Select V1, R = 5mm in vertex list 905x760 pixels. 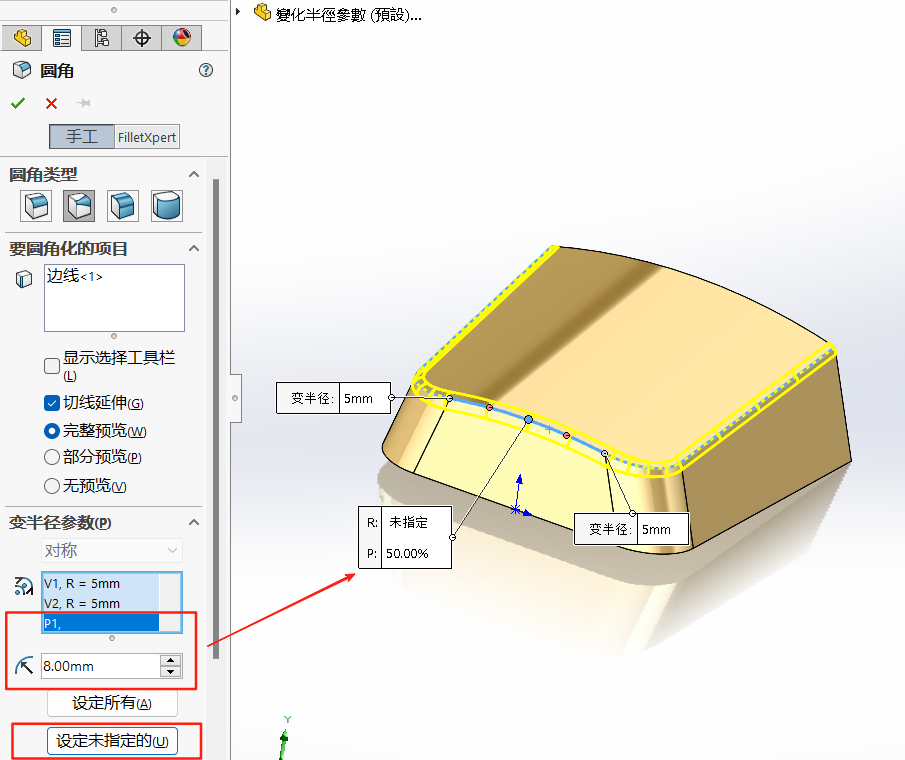click(100, 583)
